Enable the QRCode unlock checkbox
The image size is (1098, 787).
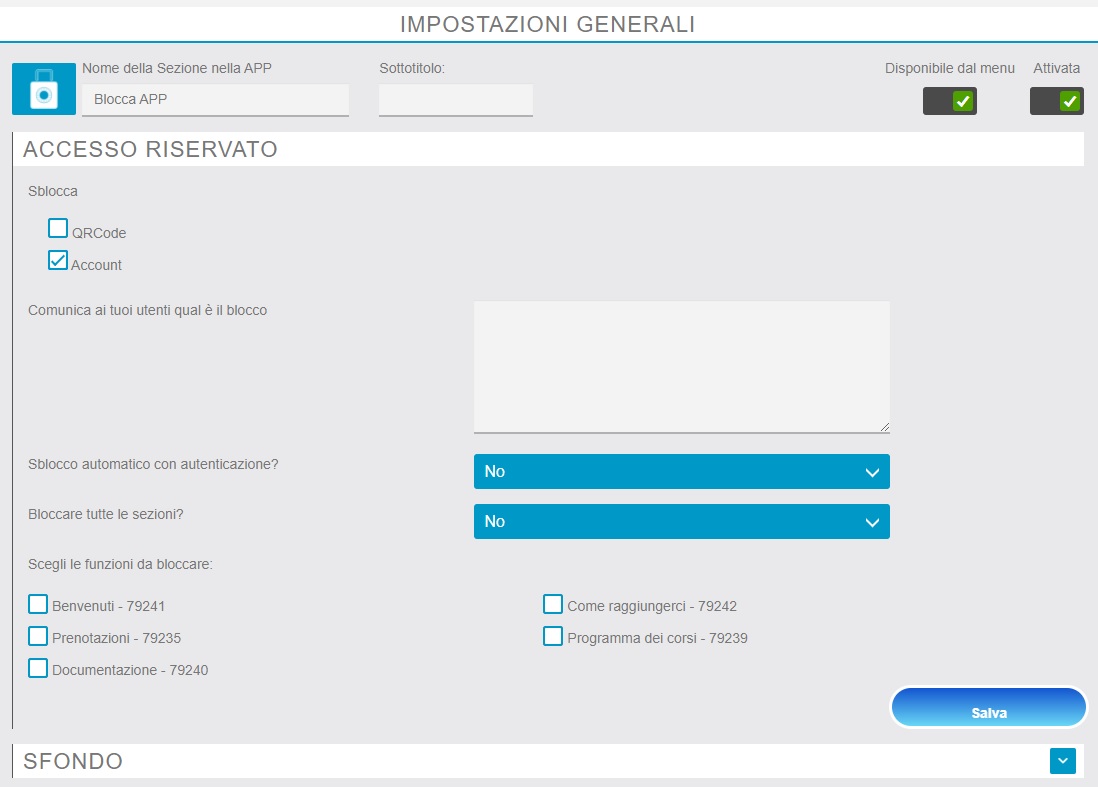tap(59, 229)
